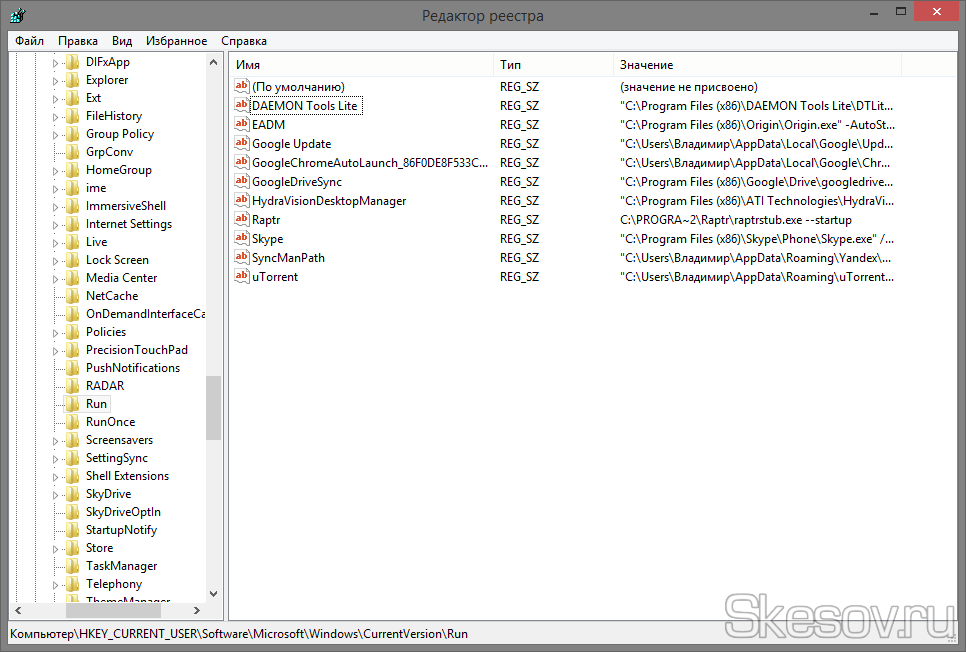Select the RunOnce key in tree
966x652 pixels.
tap(110, 422)
